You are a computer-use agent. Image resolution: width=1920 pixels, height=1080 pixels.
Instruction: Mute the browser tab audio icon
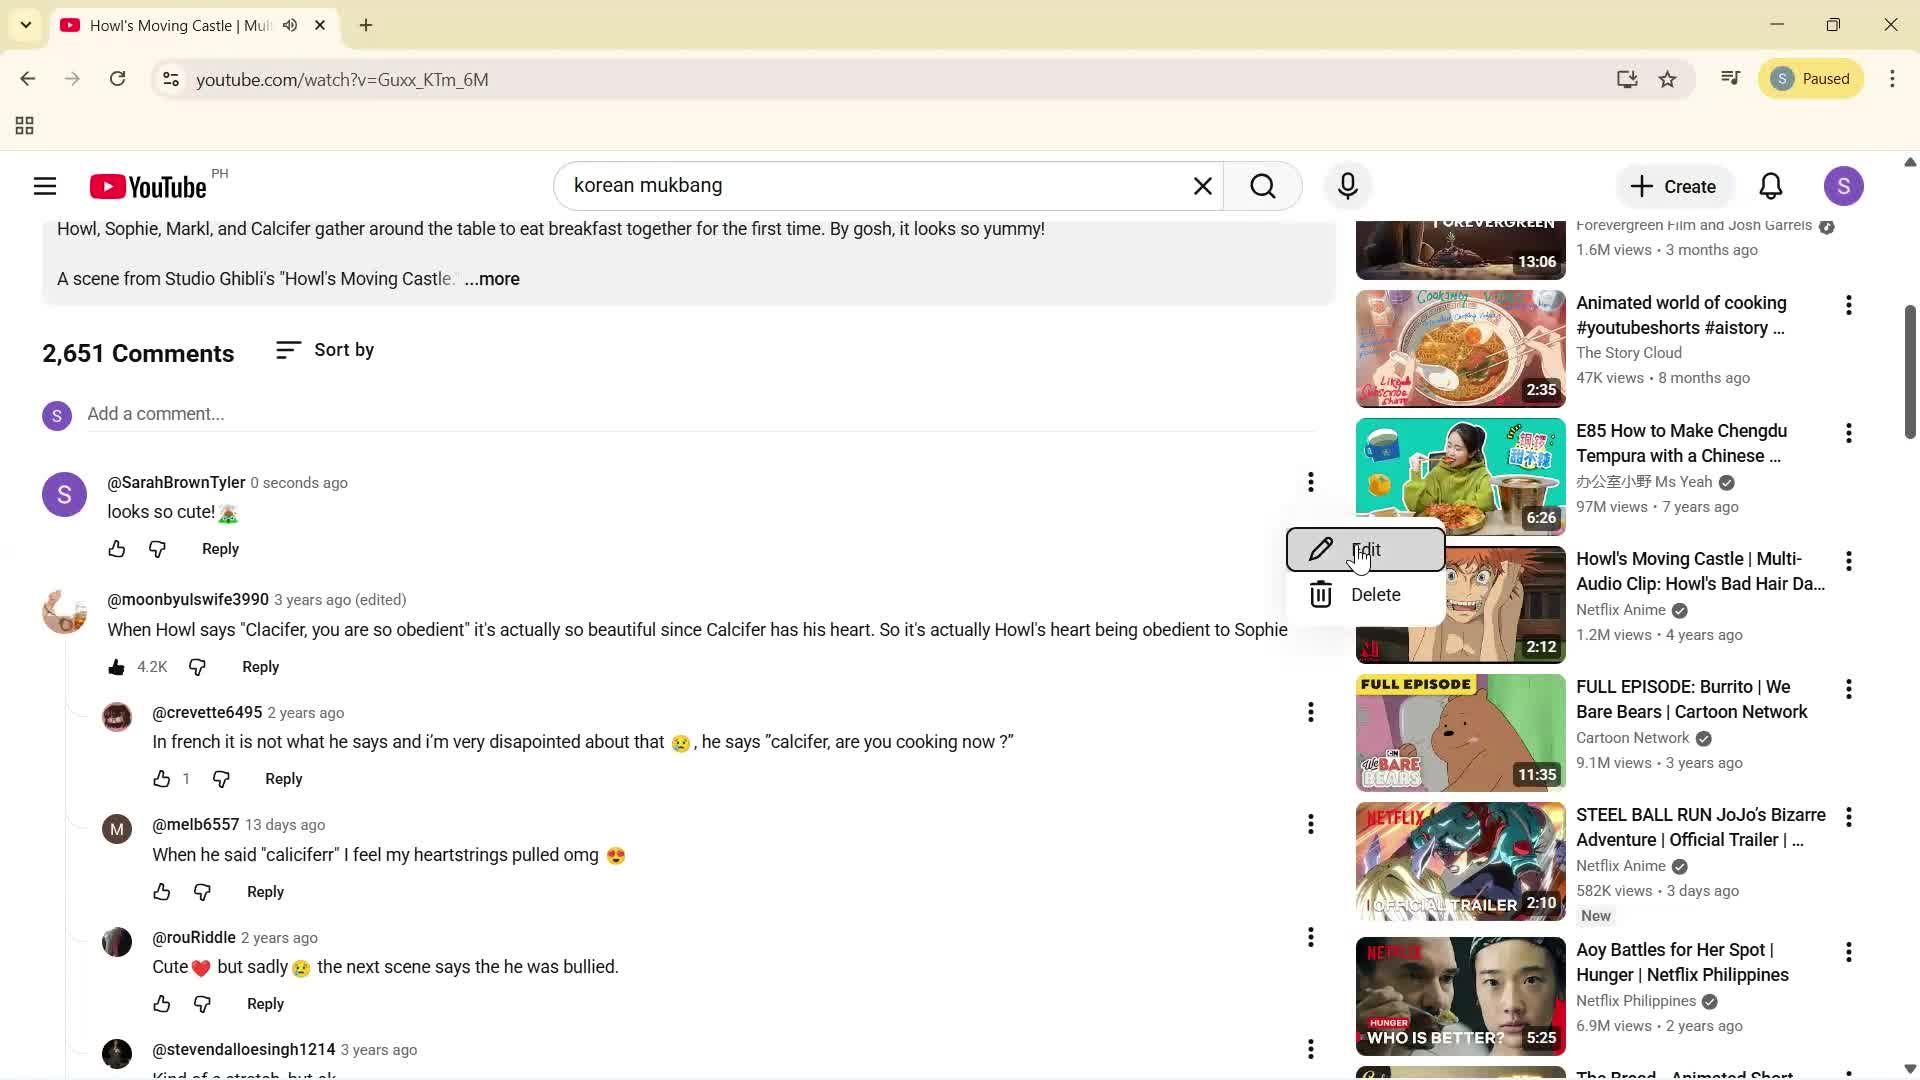pos(290,25)
